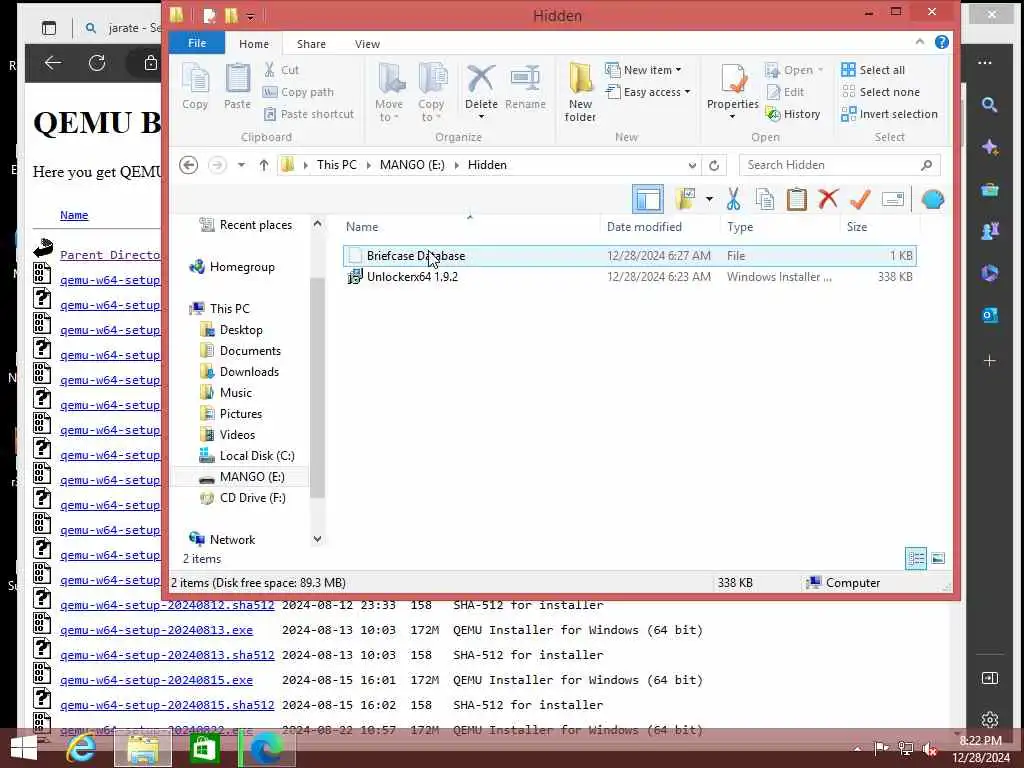This screenshot has height=768, width=1024.
Task: Click Cut in the ribbon Clipboard group
Action: pos(281,70)
